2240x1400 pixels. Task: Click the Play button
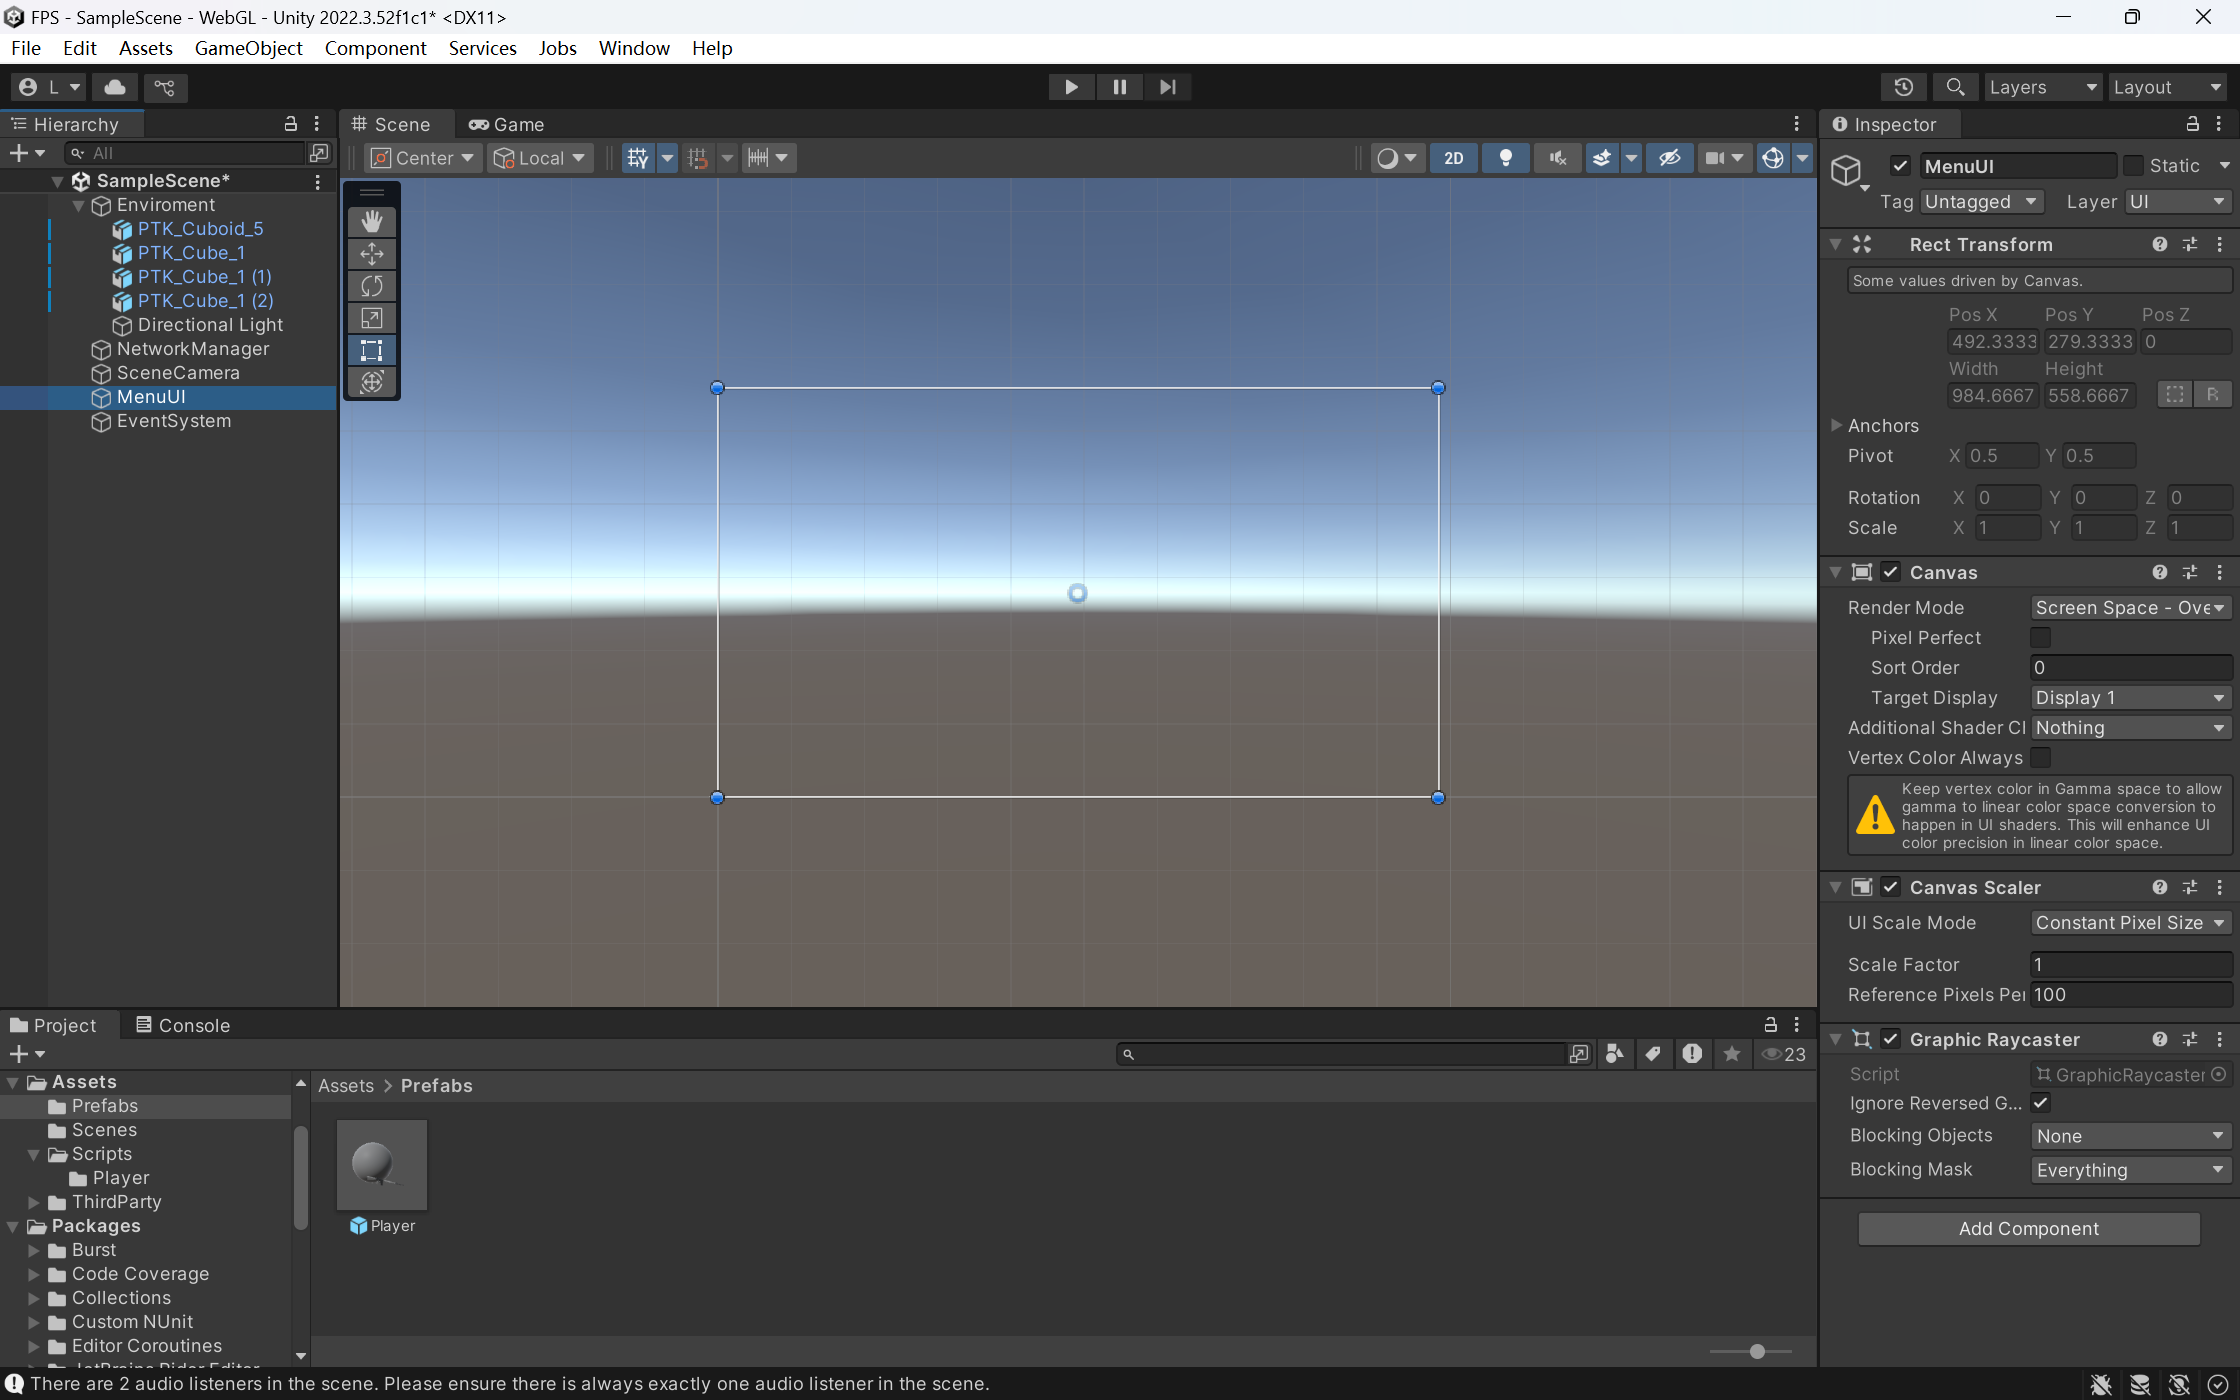[1071, 87]
